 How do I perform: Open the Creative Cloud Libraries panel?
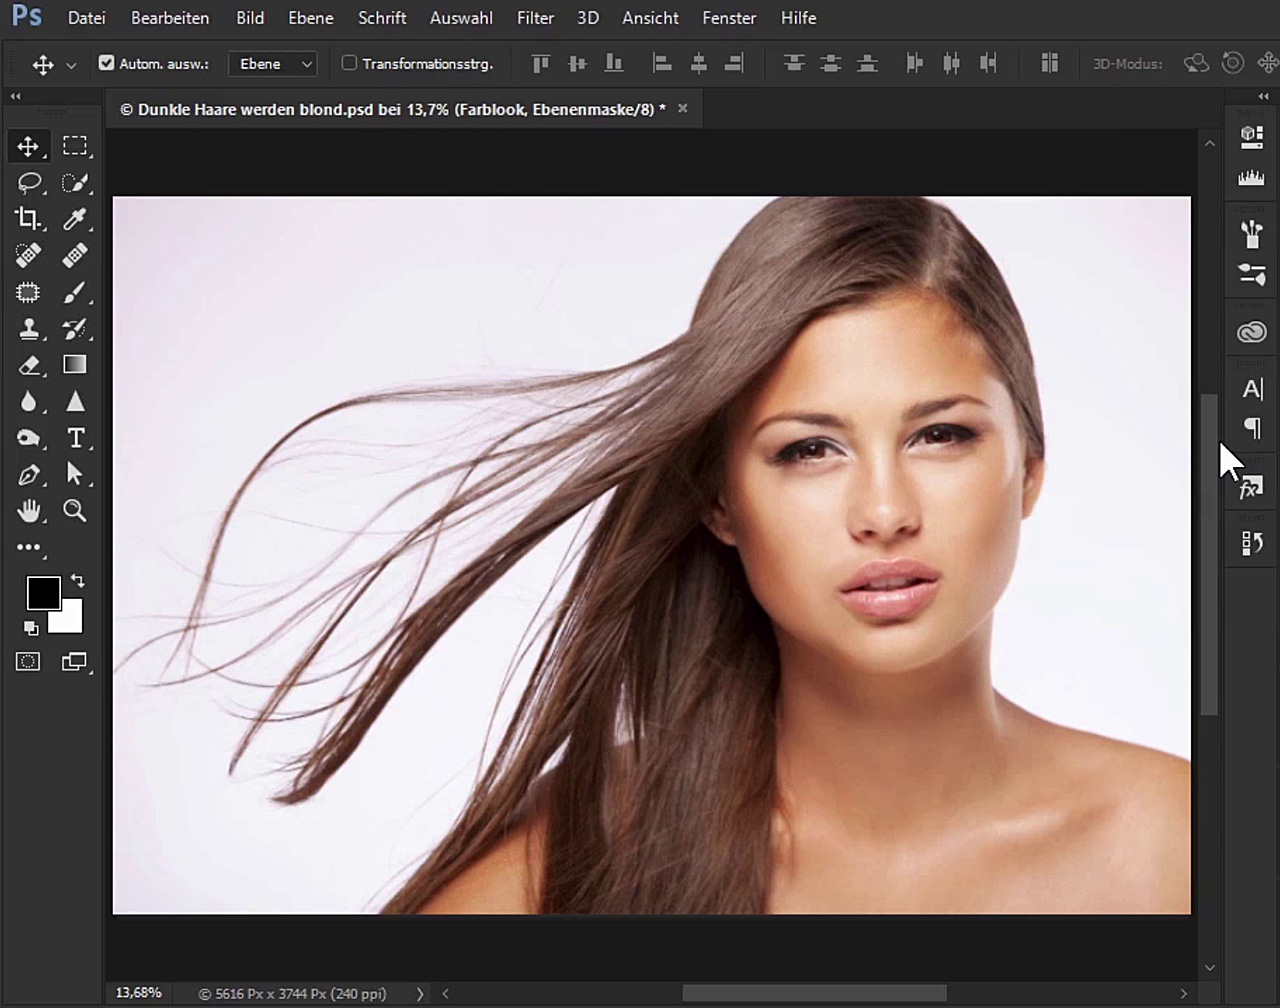(1251, 332)
